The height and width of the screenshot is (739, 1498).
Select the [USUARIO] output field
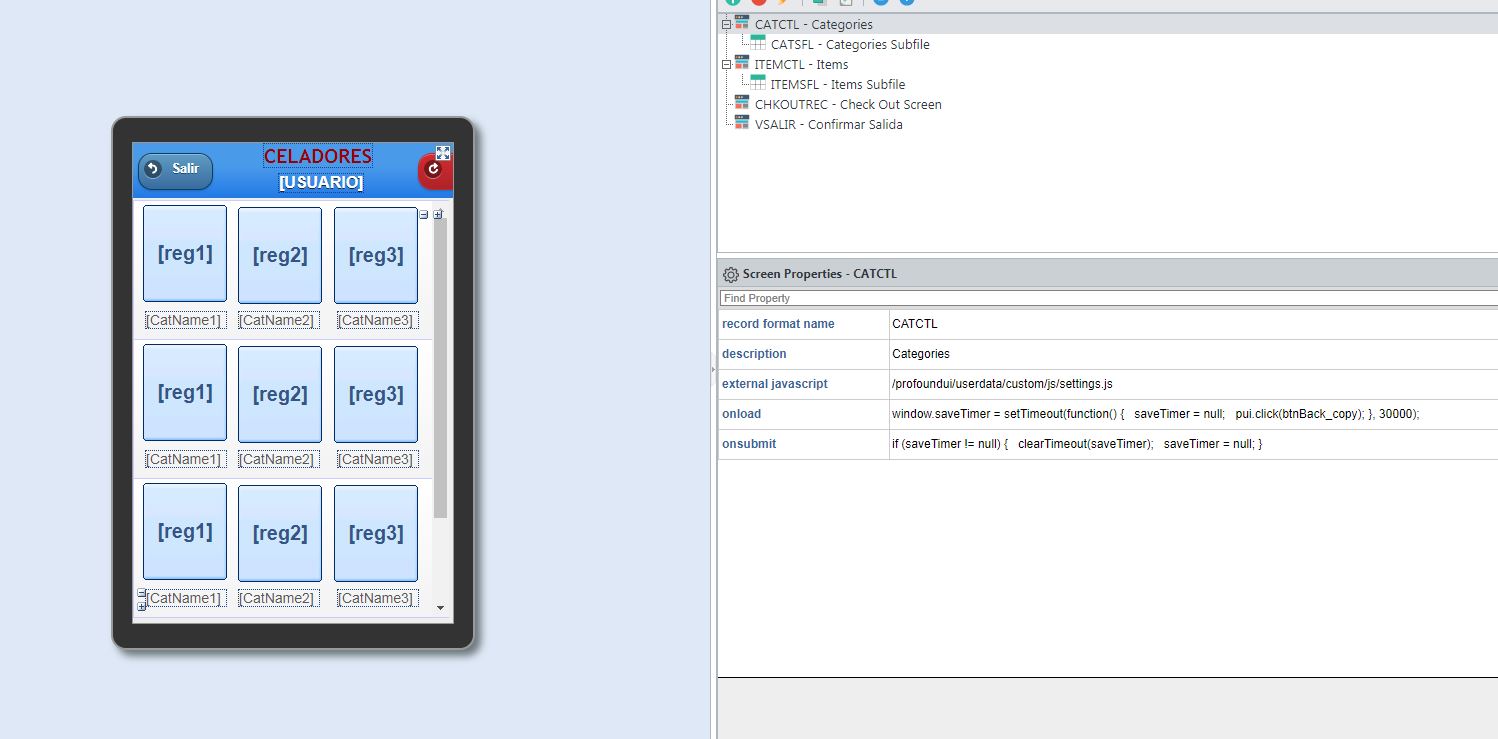321,182
